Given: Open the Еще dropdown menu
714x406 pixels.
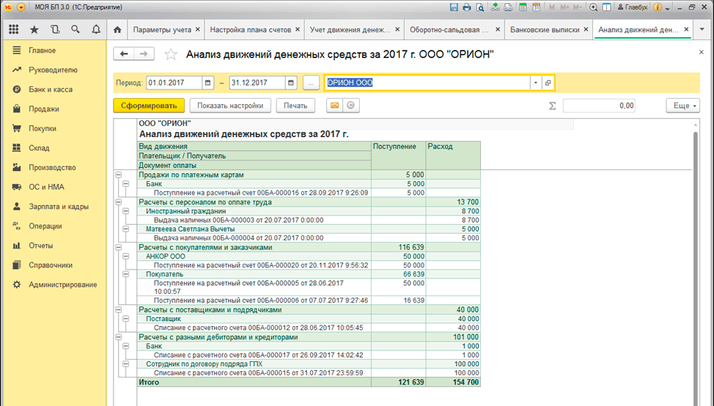Looking at the screenshot, I should click(x=682, y=105).
